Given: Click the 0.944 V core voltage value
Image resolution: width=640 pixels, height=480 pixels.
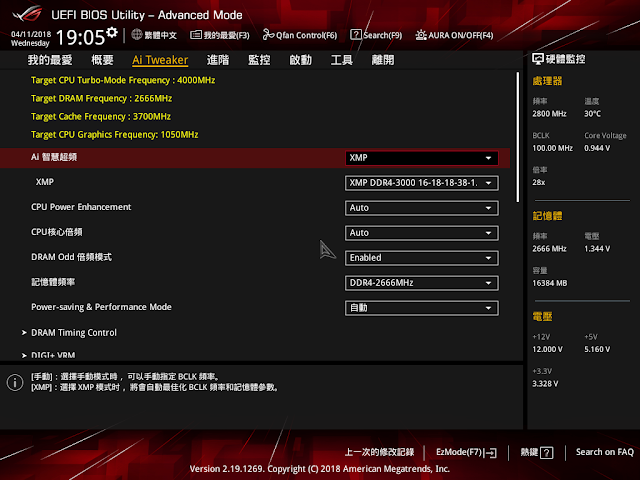Looking at the screenshot, I should tap(597, 148).
